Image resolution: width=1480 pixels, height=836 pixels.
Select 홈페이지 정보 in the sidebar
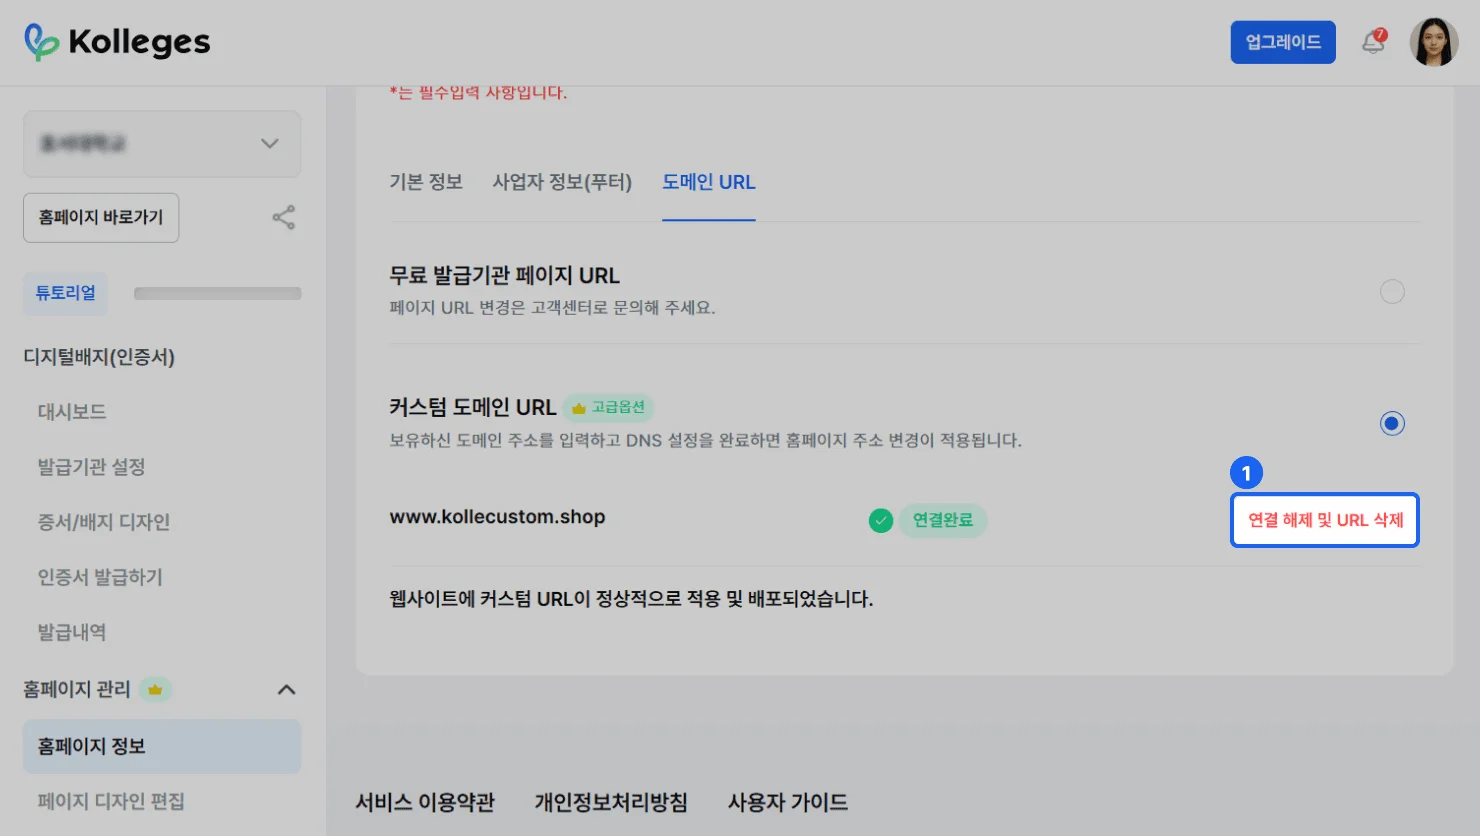(162, 747)
